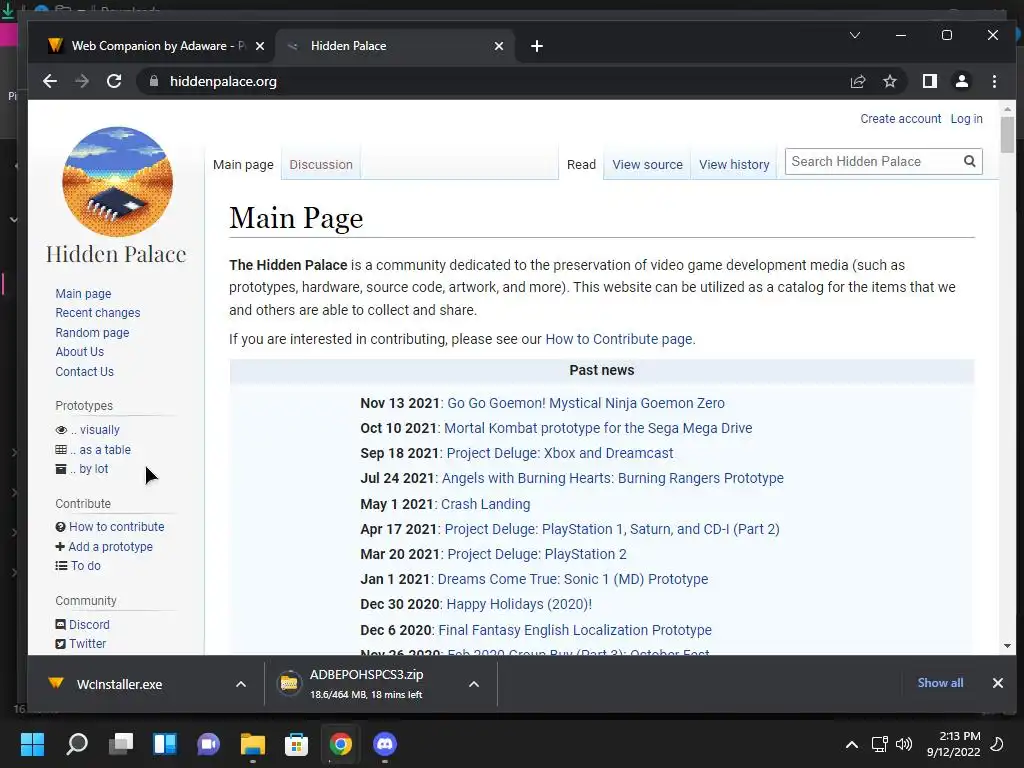Open the To do link
Viewport: 1024px width, 768px height.
pyautogui.click(x=86, y=566)
